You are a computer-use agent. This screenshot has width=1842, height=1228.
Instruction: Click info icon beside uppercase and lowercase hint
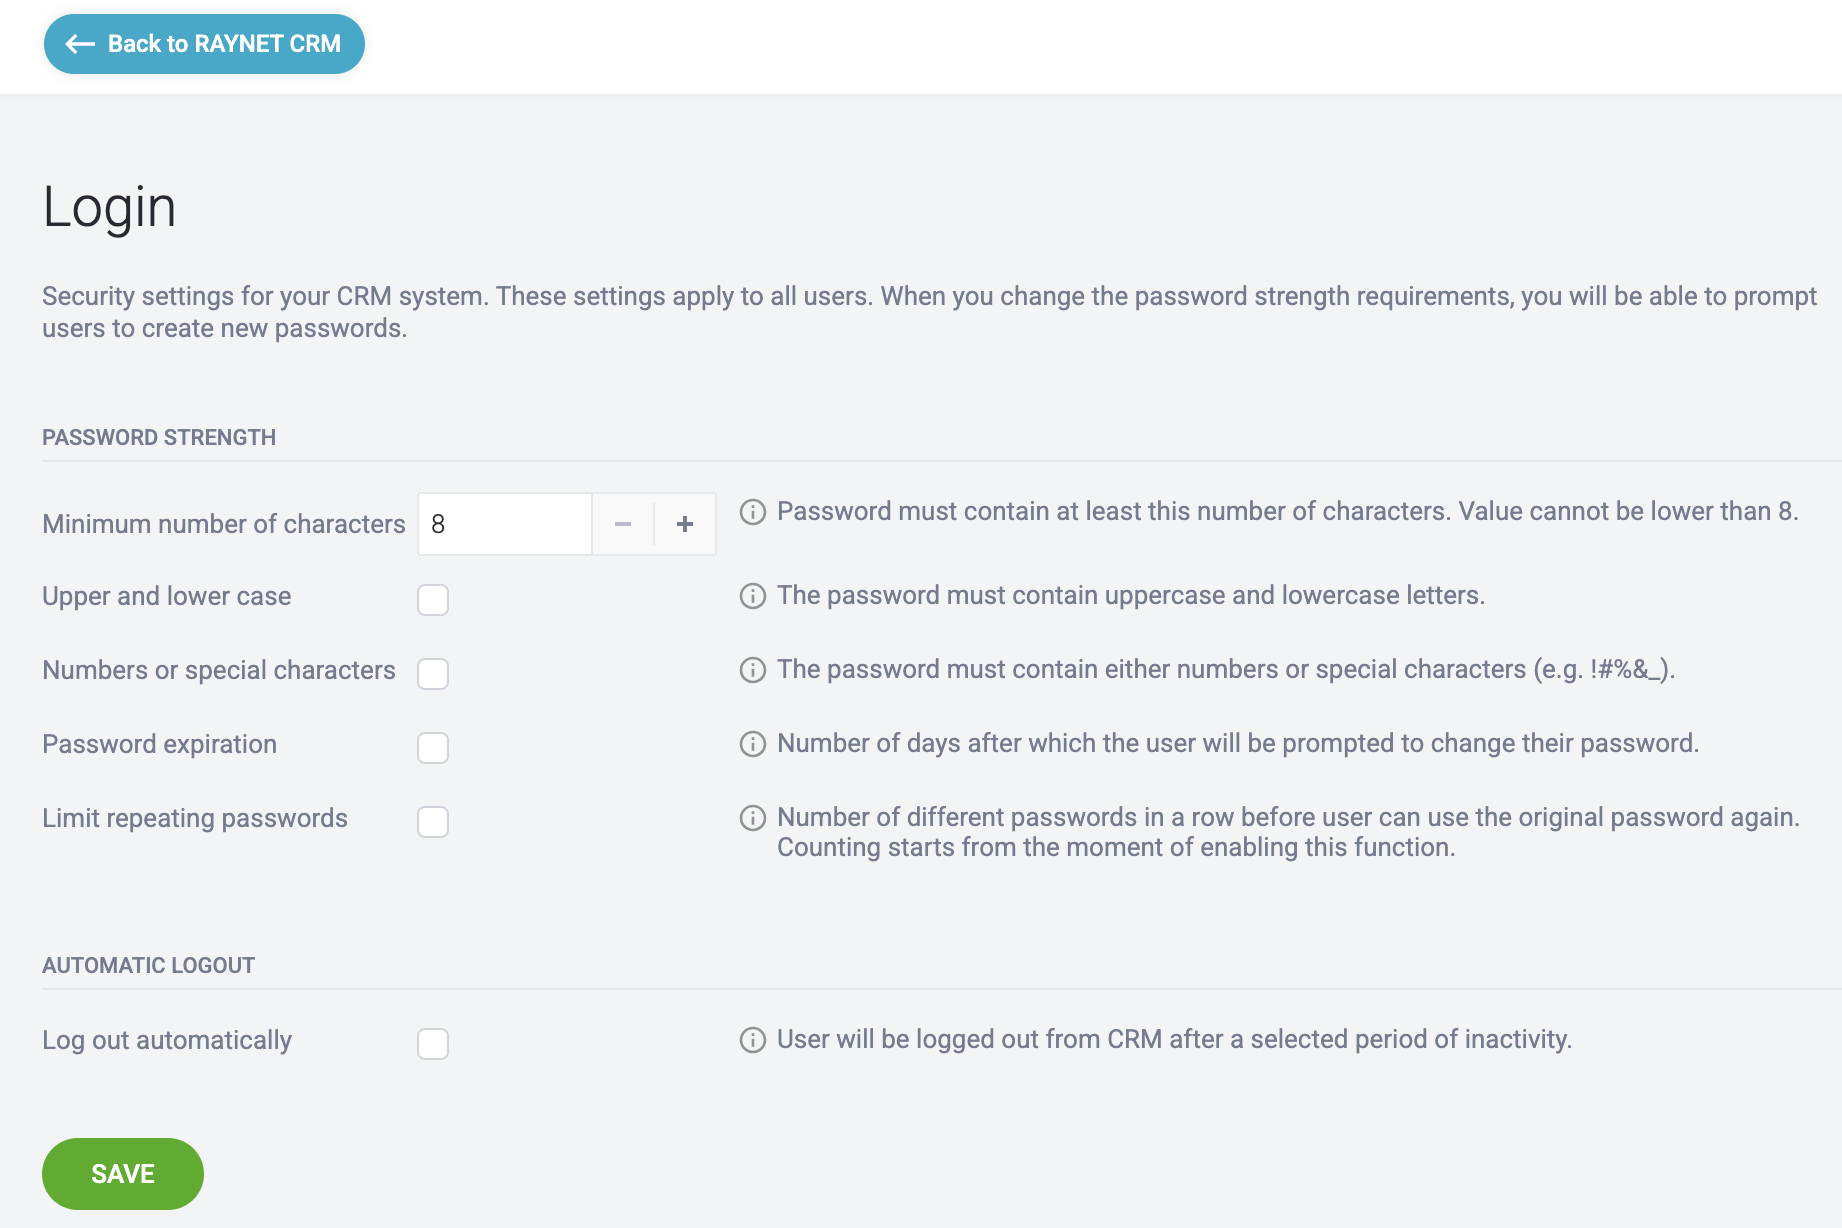(753, 596)
